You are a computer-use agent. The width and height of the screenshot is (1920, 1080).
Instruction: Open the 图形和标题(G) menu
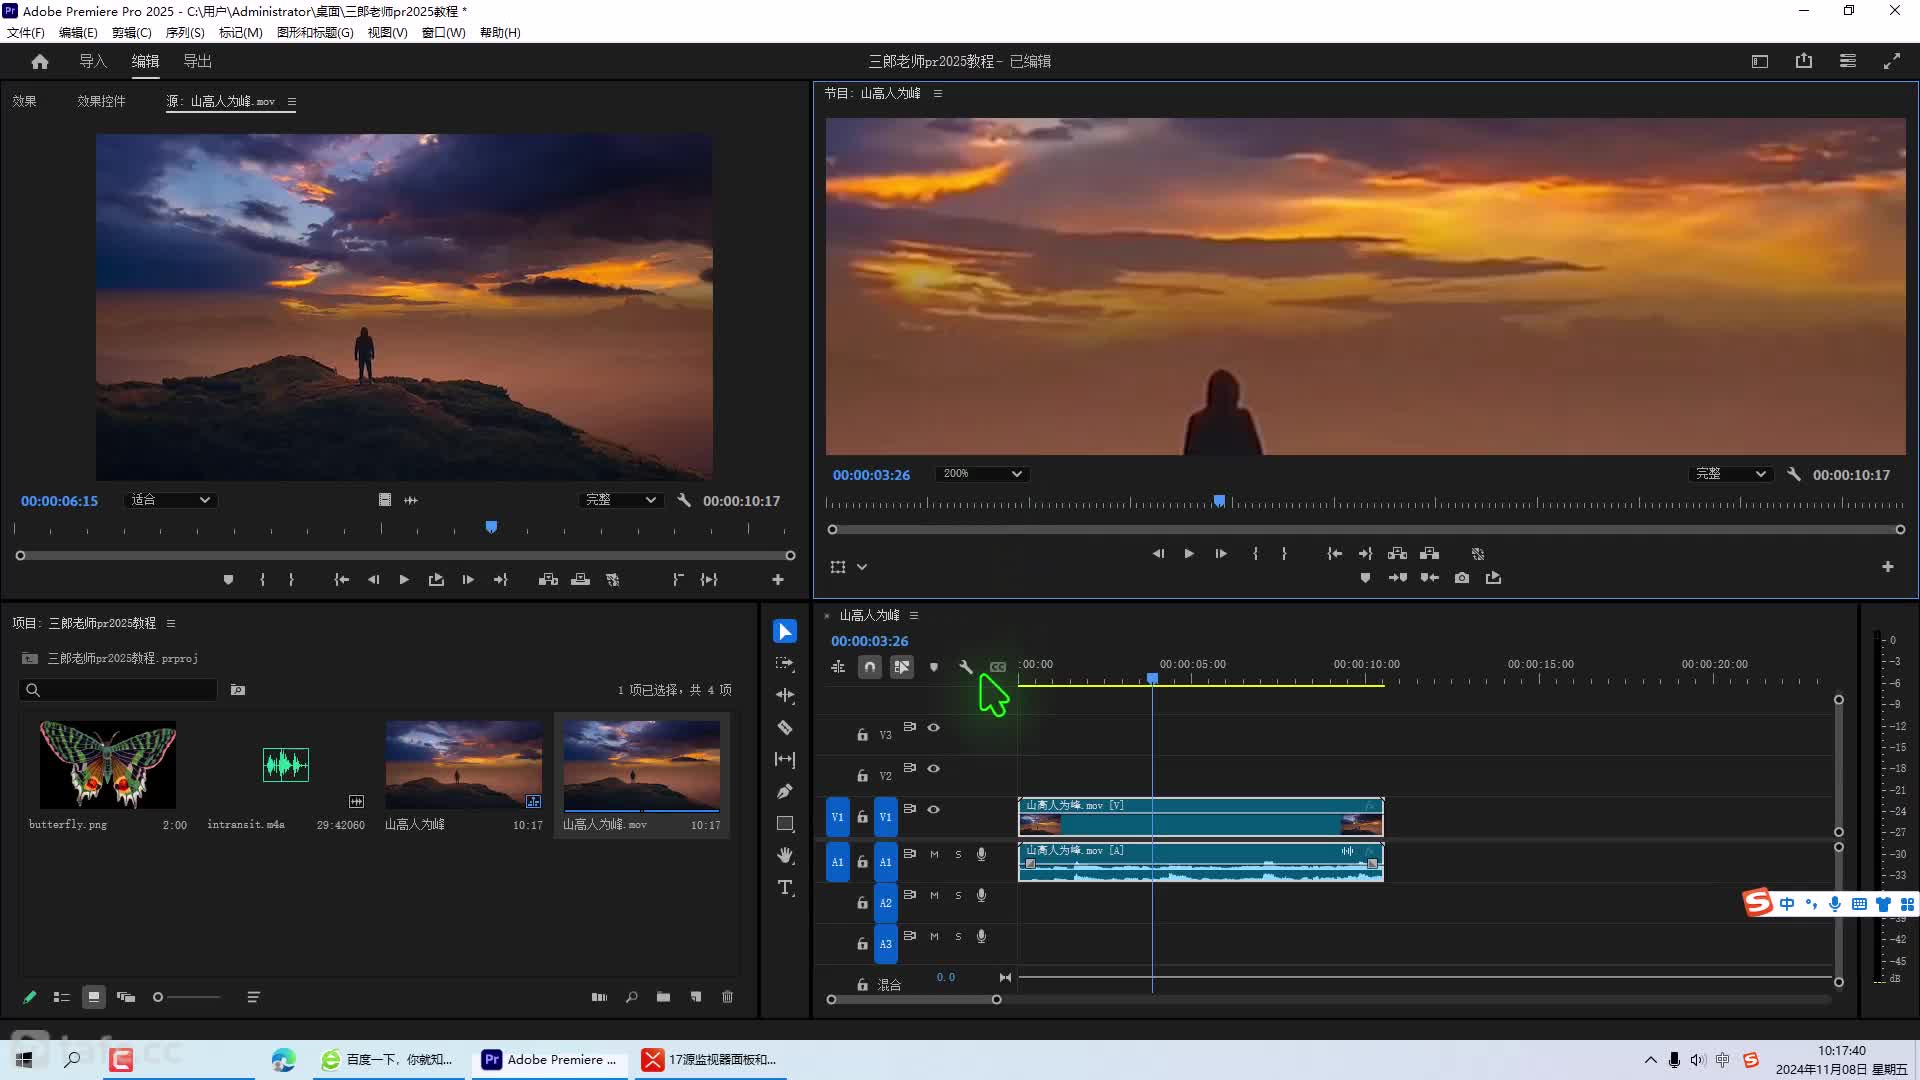[x=315, y=33]
